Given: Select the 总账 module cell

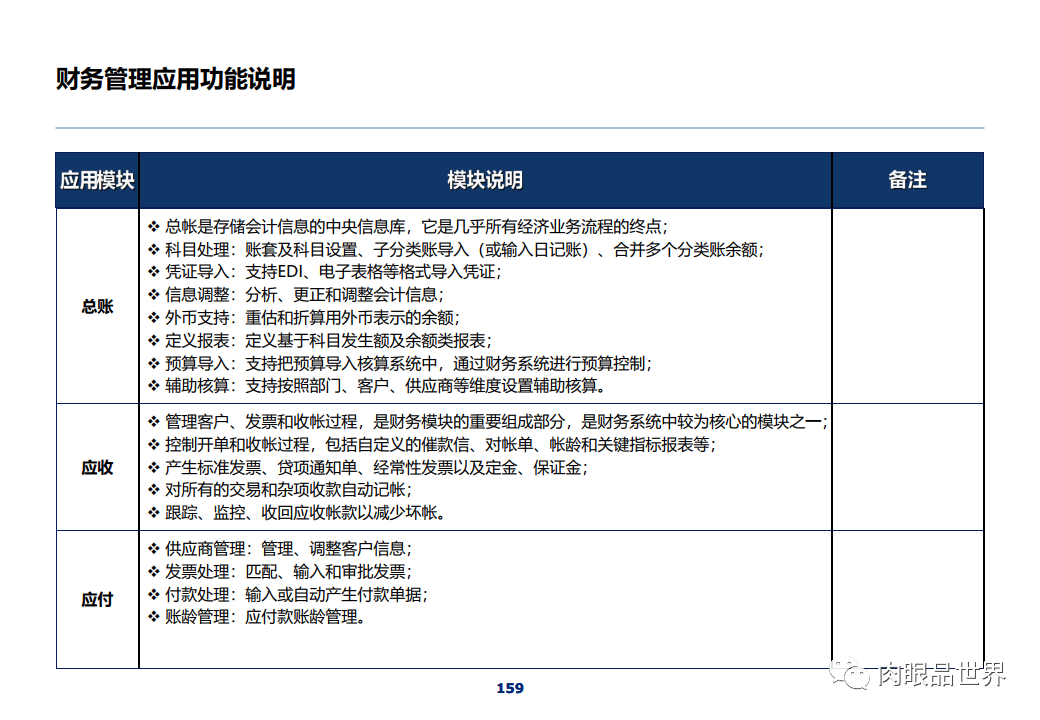Looking at the screenshot, I should pos(98,306).
